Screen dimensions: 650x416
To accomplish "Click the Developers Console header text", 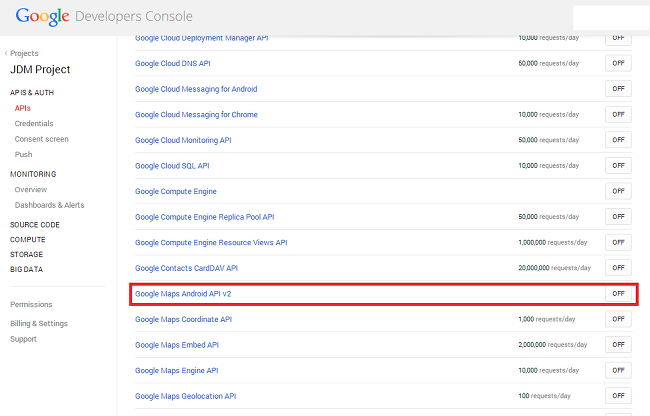I will tap(134, 17).
